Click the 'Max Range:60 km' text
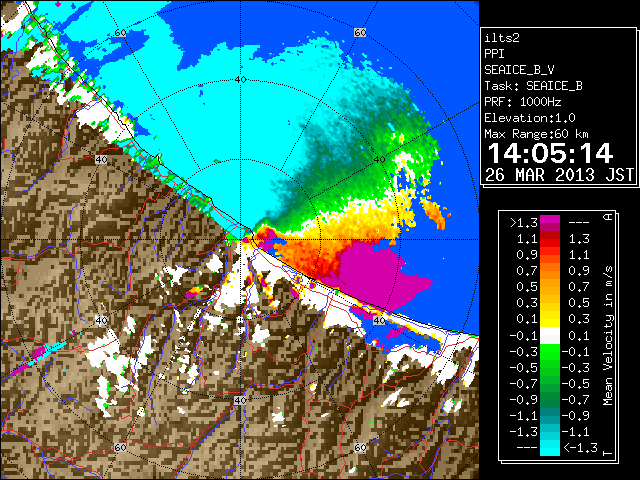This screenshot has height=480, width=640. [x=536, y=134]
